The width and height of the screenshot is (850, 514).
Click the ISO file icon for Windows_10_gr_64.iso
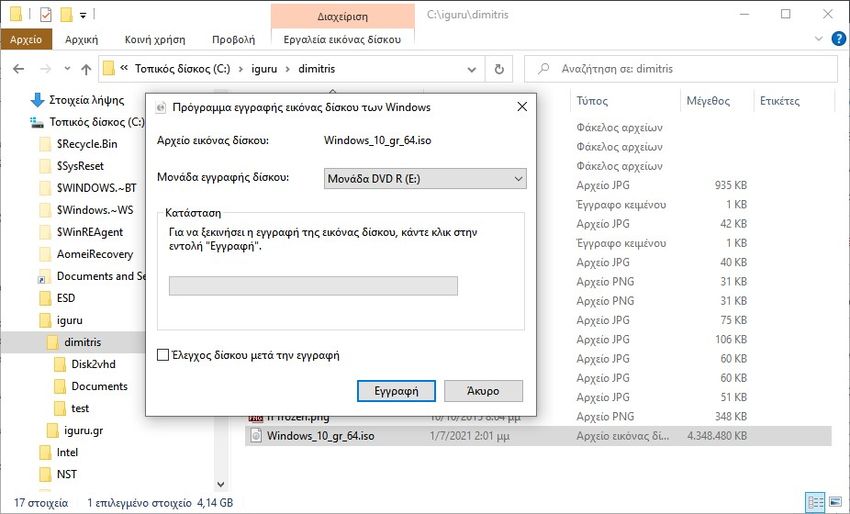256,435
